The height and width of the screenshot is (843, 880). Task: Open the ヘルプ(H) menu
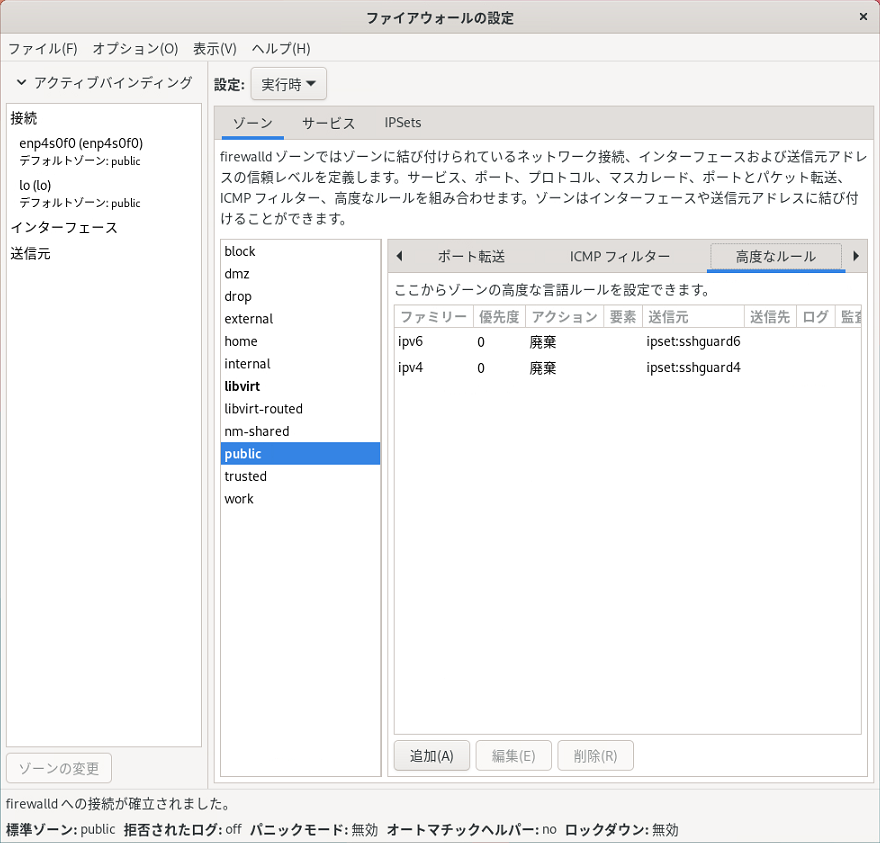[280, 48]
